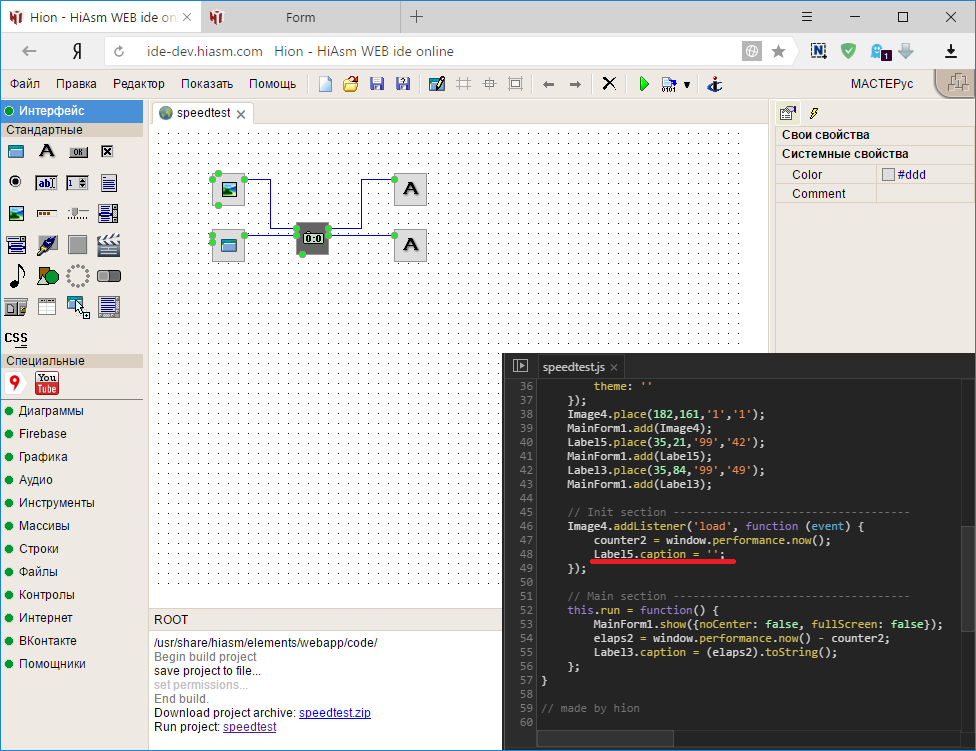Select the dotted circle loader element in the palette
The width and height of the screenshot is (976, 751).
coord(78,276)
